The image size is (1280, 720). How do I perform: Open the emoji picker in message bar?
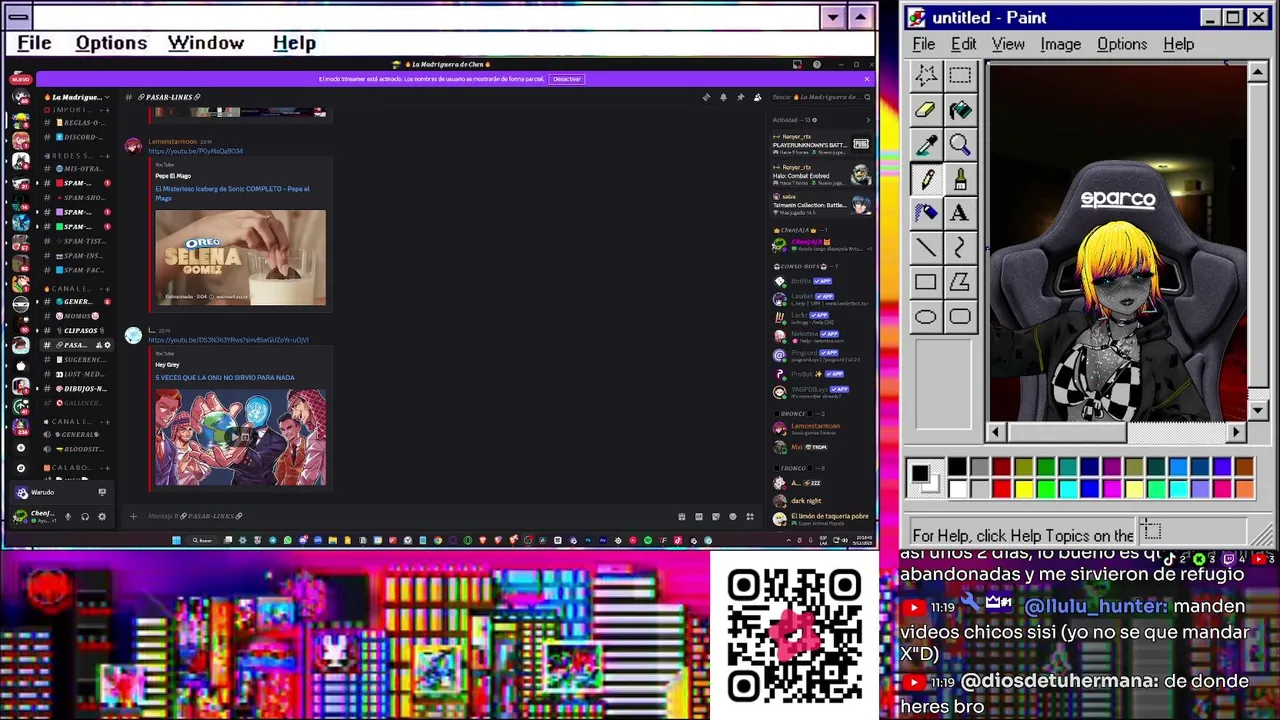point(732,517)
